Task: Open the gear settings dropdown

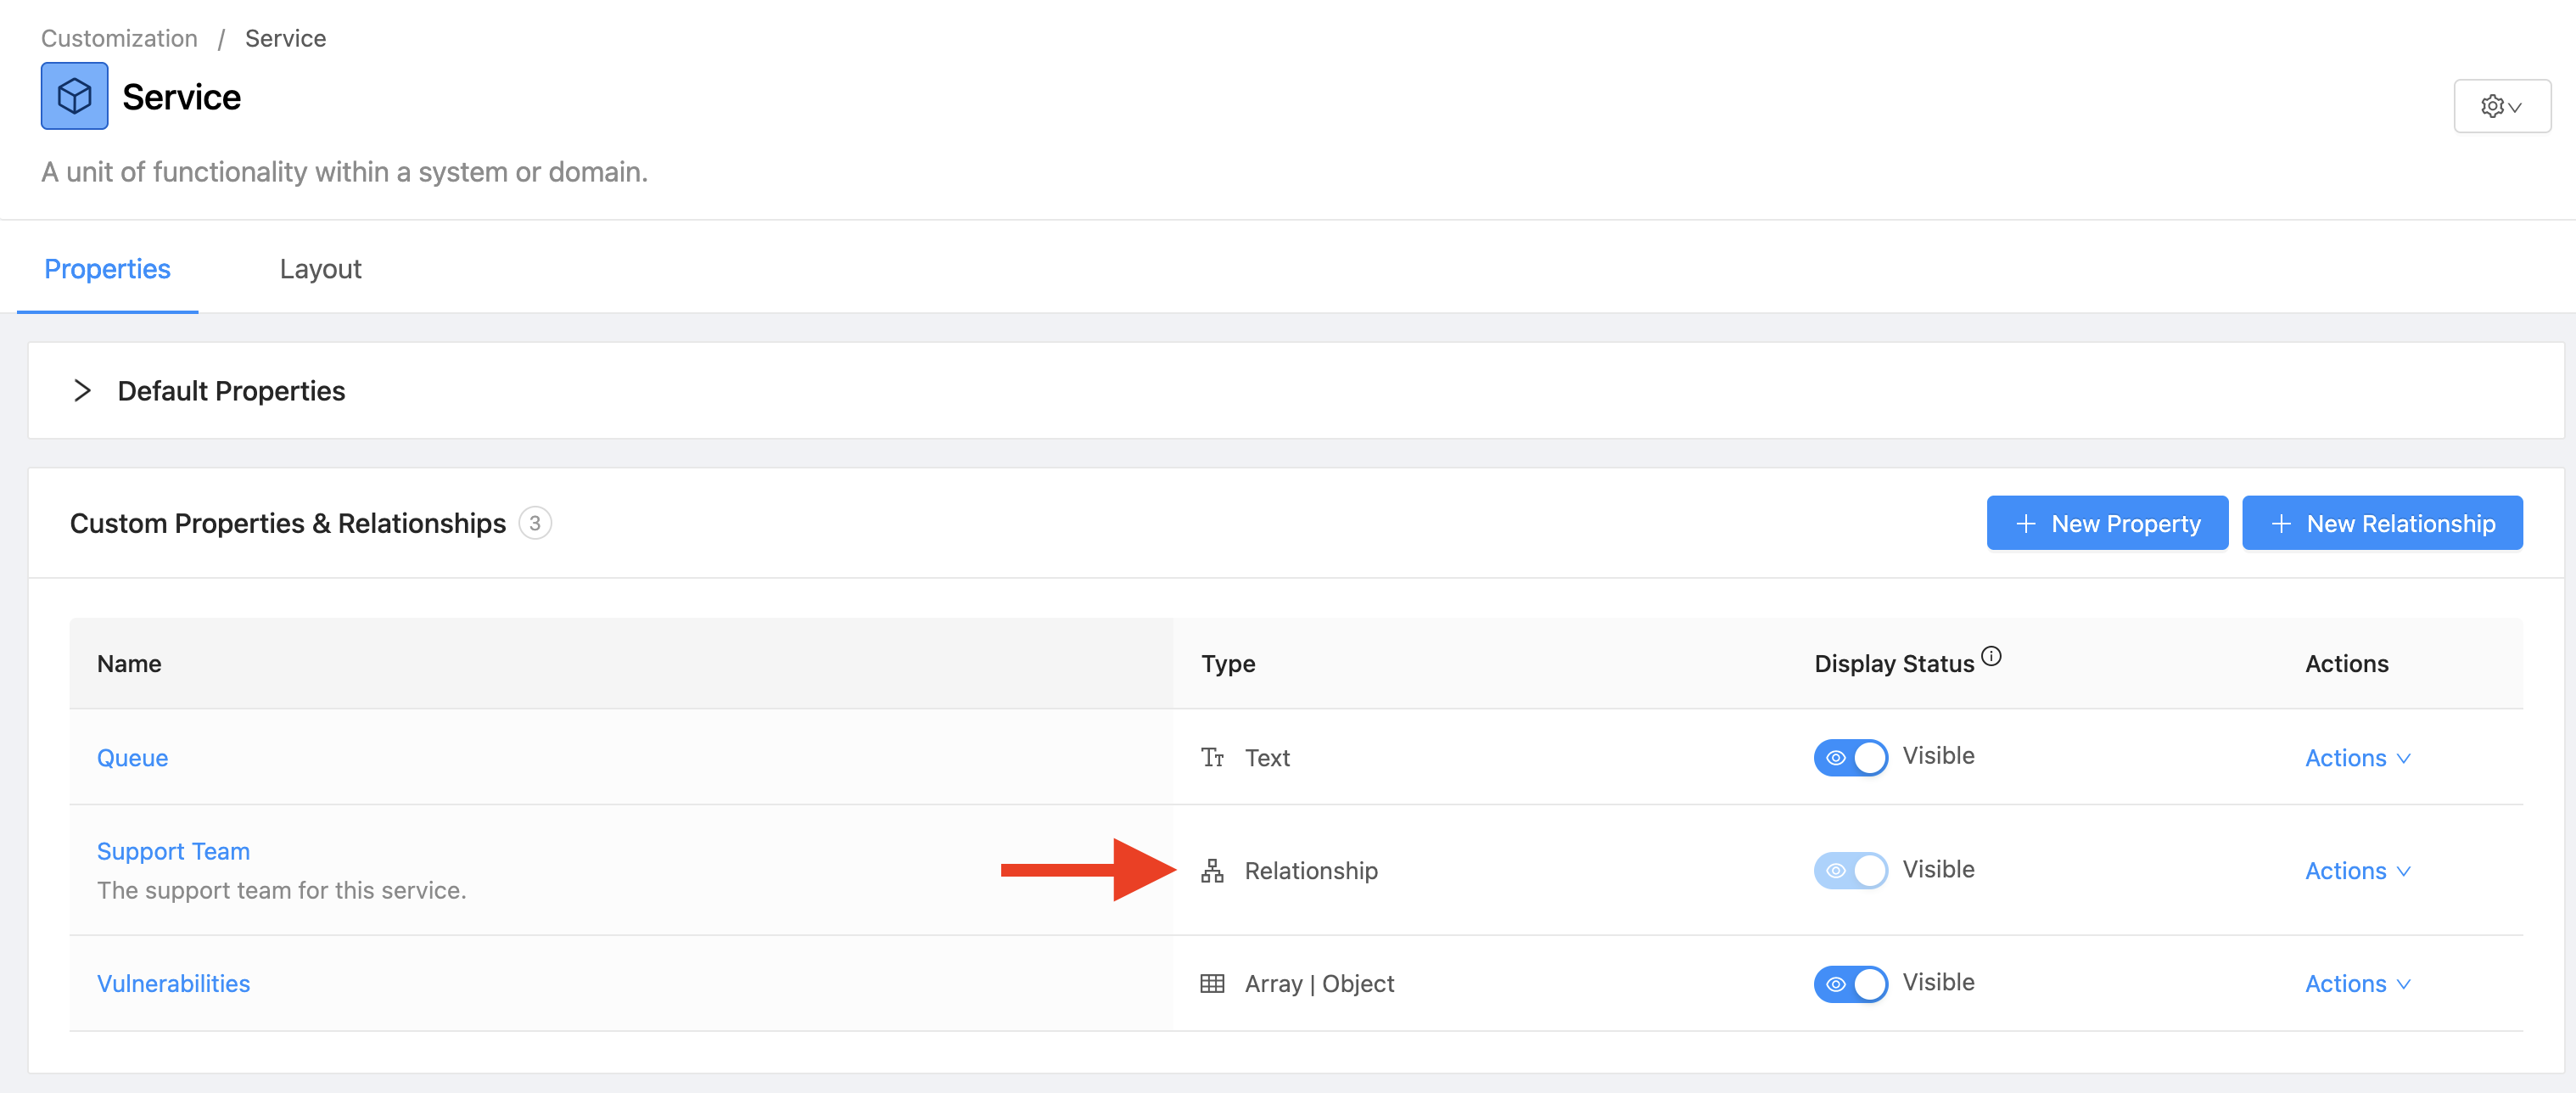Action: tap(2501, 106)
